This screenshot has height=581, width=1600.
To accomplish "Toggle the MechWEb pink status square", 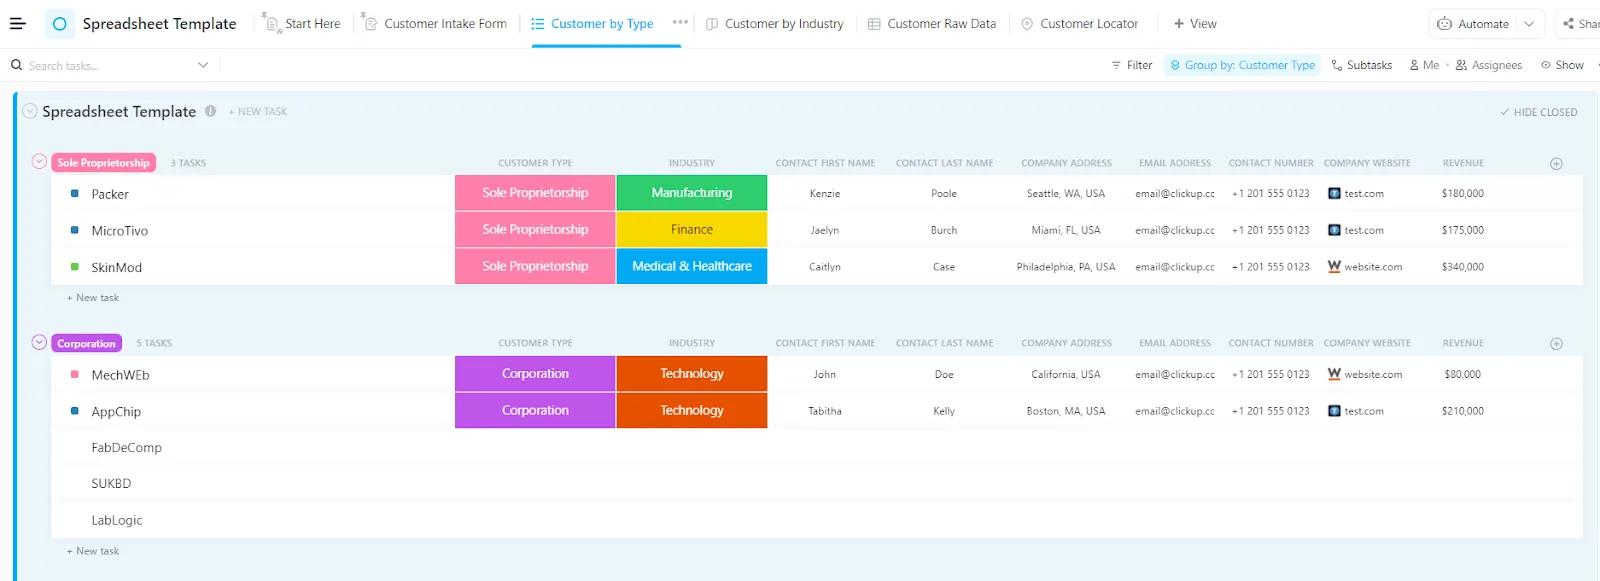I will (x=75, y=374).
